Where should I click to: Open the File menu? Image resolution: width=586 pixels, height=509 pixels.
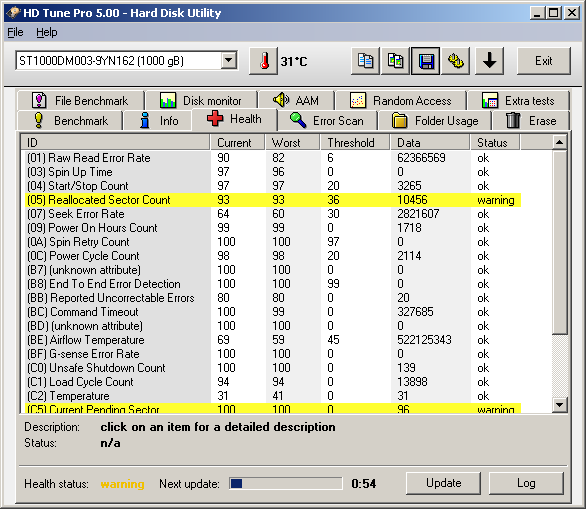coord(15,33)
